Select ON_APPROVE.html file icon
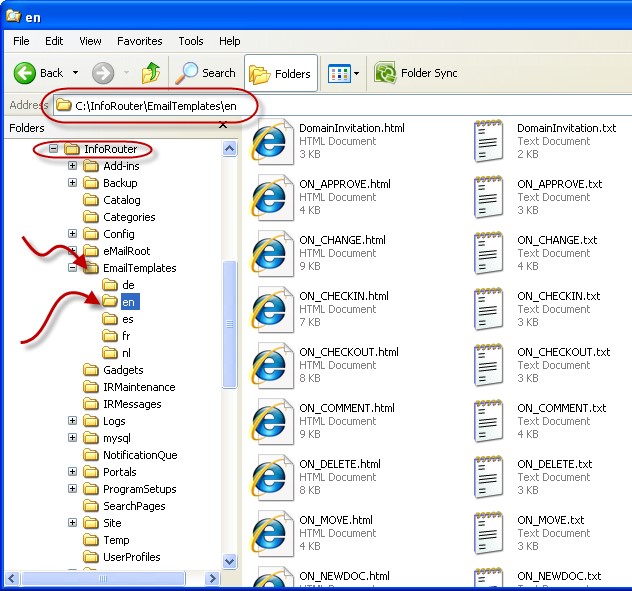This screenshot has width=632, height=591. [271, 197]
